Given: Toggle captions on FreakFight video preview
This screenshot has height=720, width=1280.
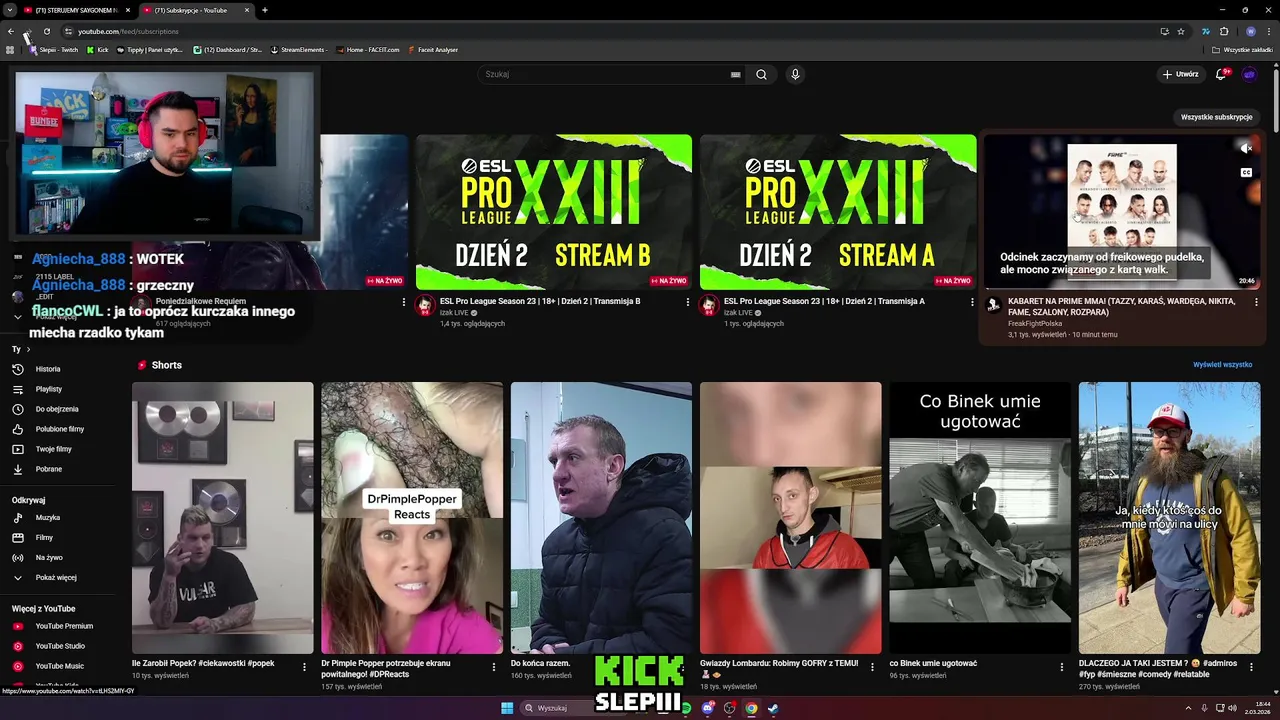Looking at the screenshot, I should [x=1246, y=172].
